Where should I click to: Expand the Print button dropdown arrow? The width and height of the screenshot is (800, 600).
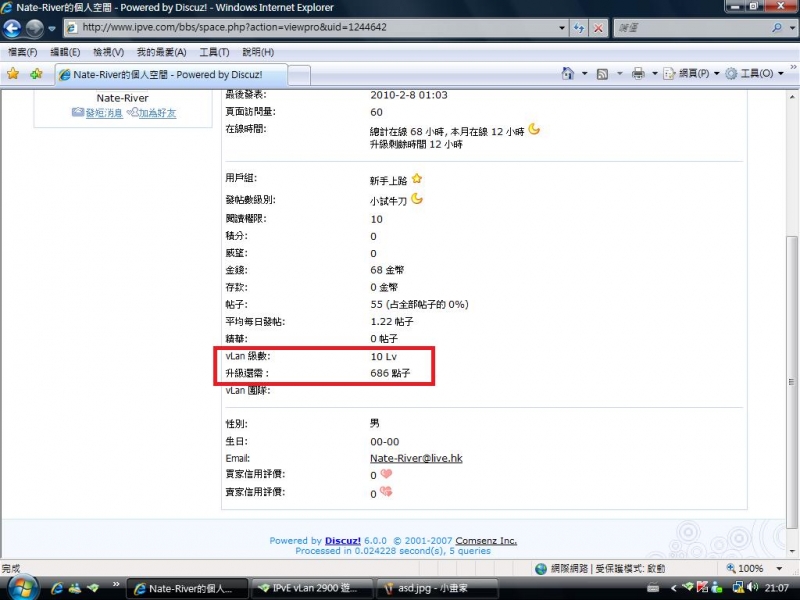coord(655,74)
